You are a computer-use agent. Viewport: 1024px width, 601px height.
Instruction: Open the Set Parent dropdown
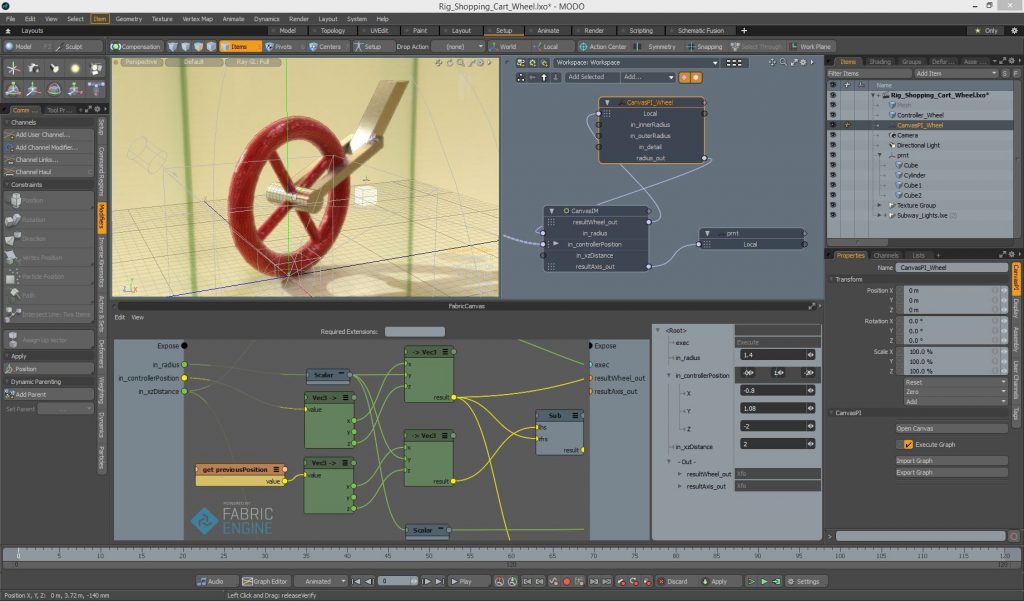click(x=65, y=409)
